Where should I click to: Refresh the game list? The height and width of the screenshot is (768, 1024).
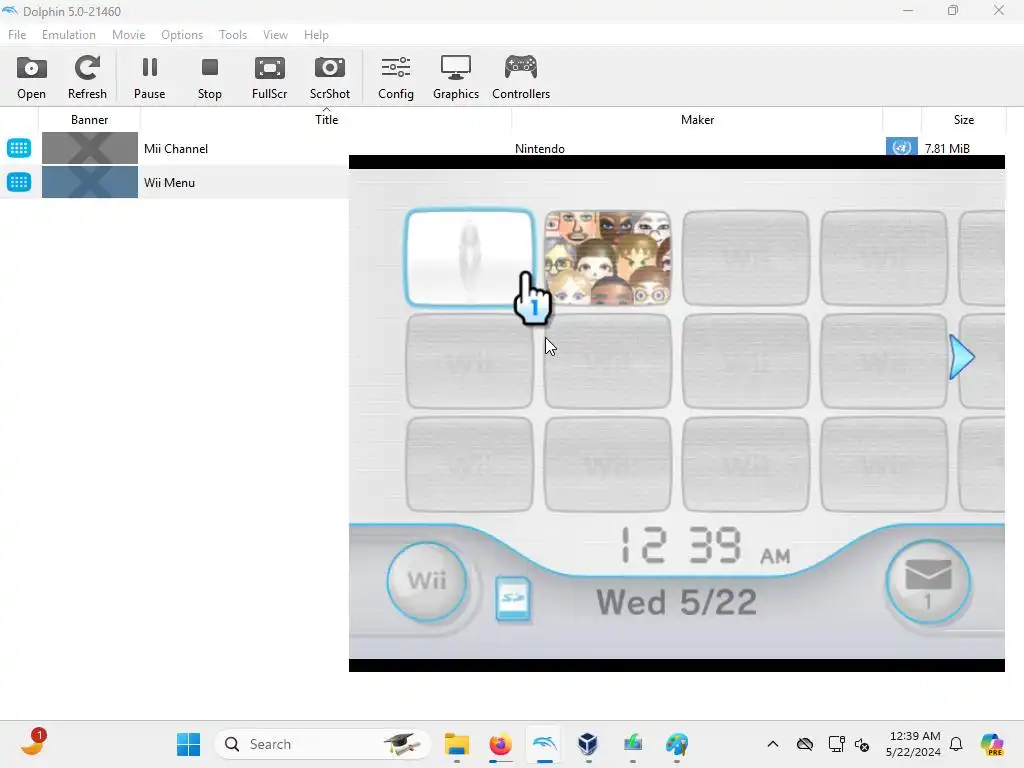point(87,78)
